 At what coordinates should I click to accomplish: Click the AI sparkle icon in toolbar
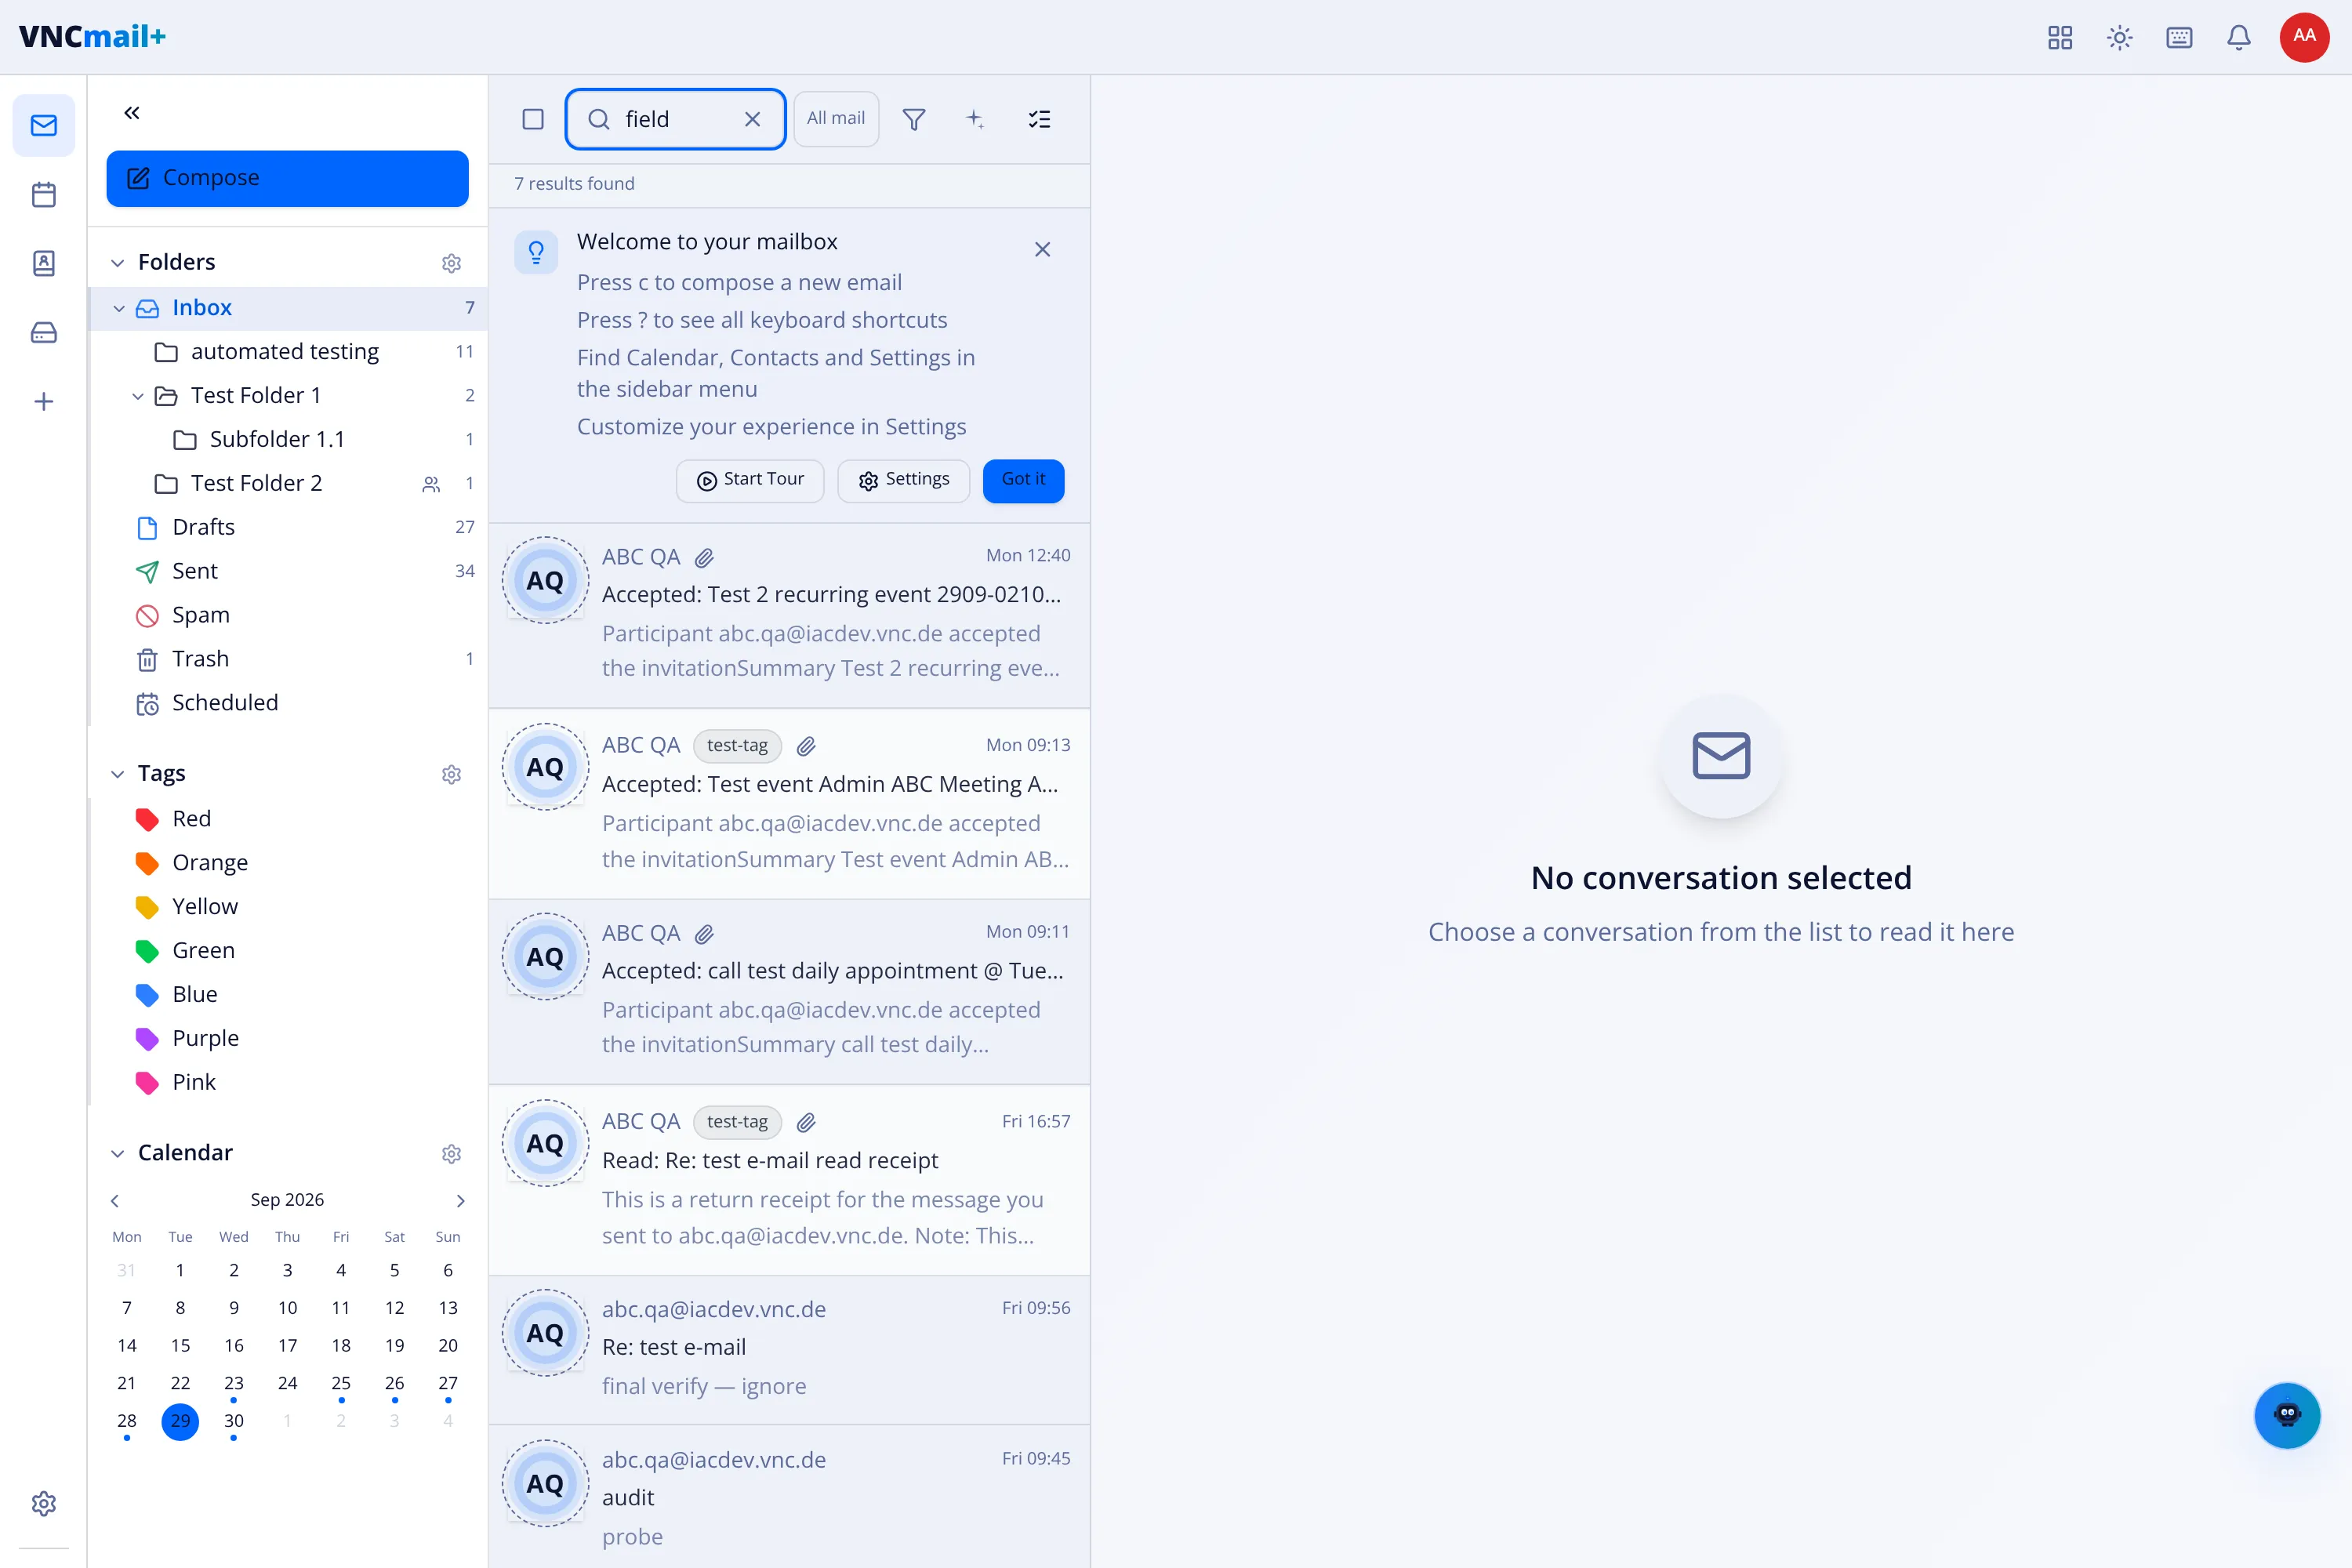click(x=975, y=120)
